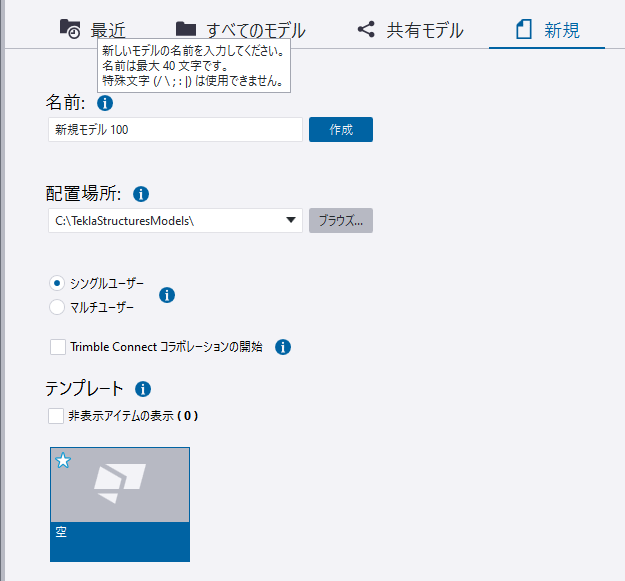Viewport: 625px width, 581px height.
Task: Click the ブラウズ... button
Action: tap(341, 220)
